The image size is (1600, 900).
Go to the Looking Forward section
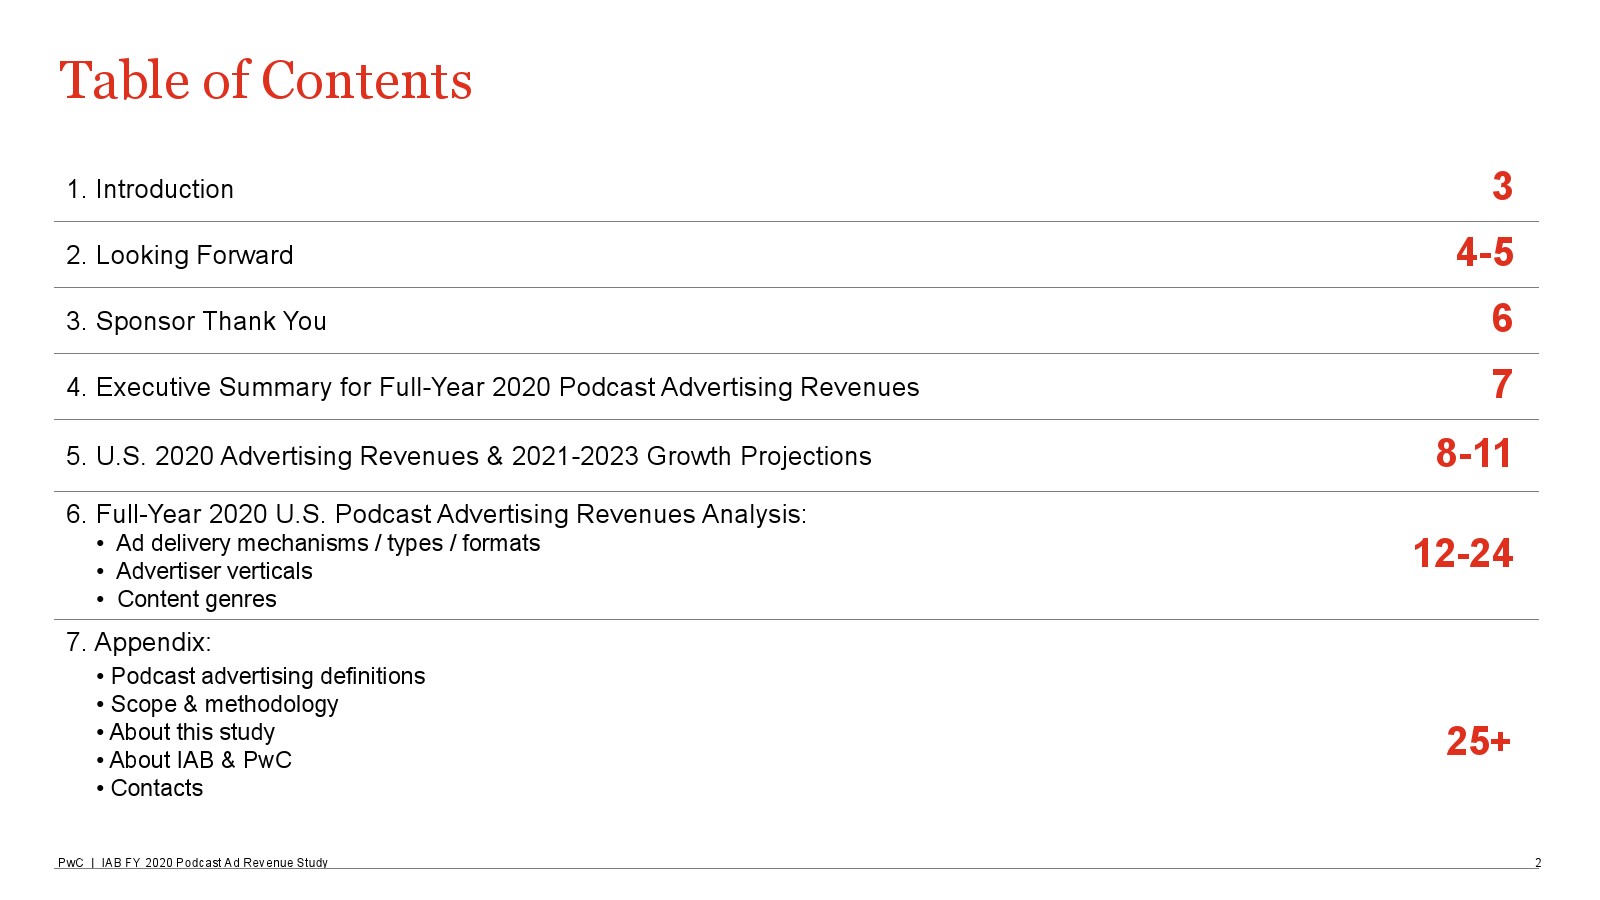180,255
